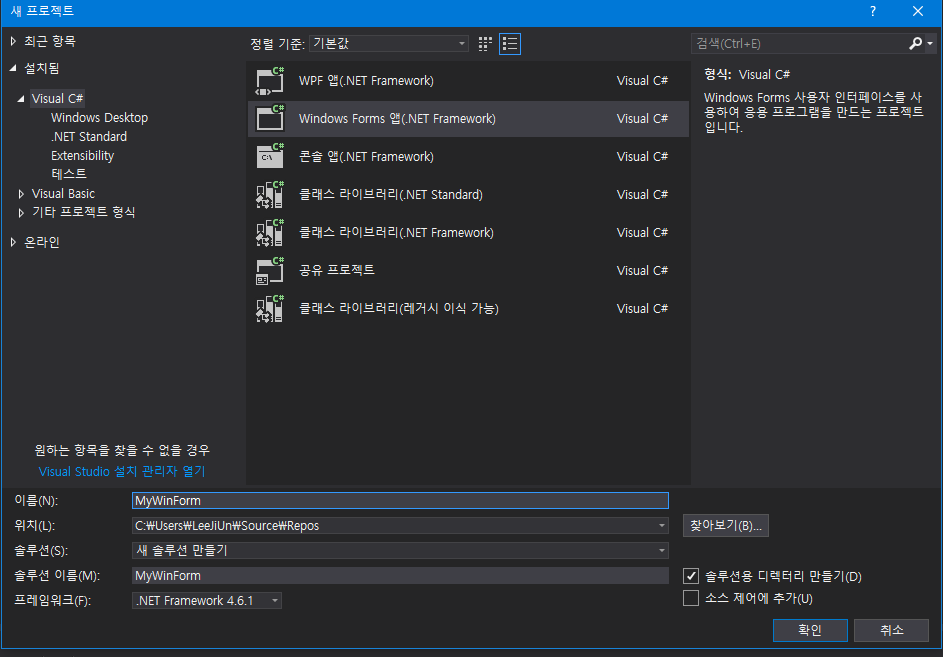
Task: Click the 검색(Ctrl+E) search box
Action: click(x=800, y=43)
